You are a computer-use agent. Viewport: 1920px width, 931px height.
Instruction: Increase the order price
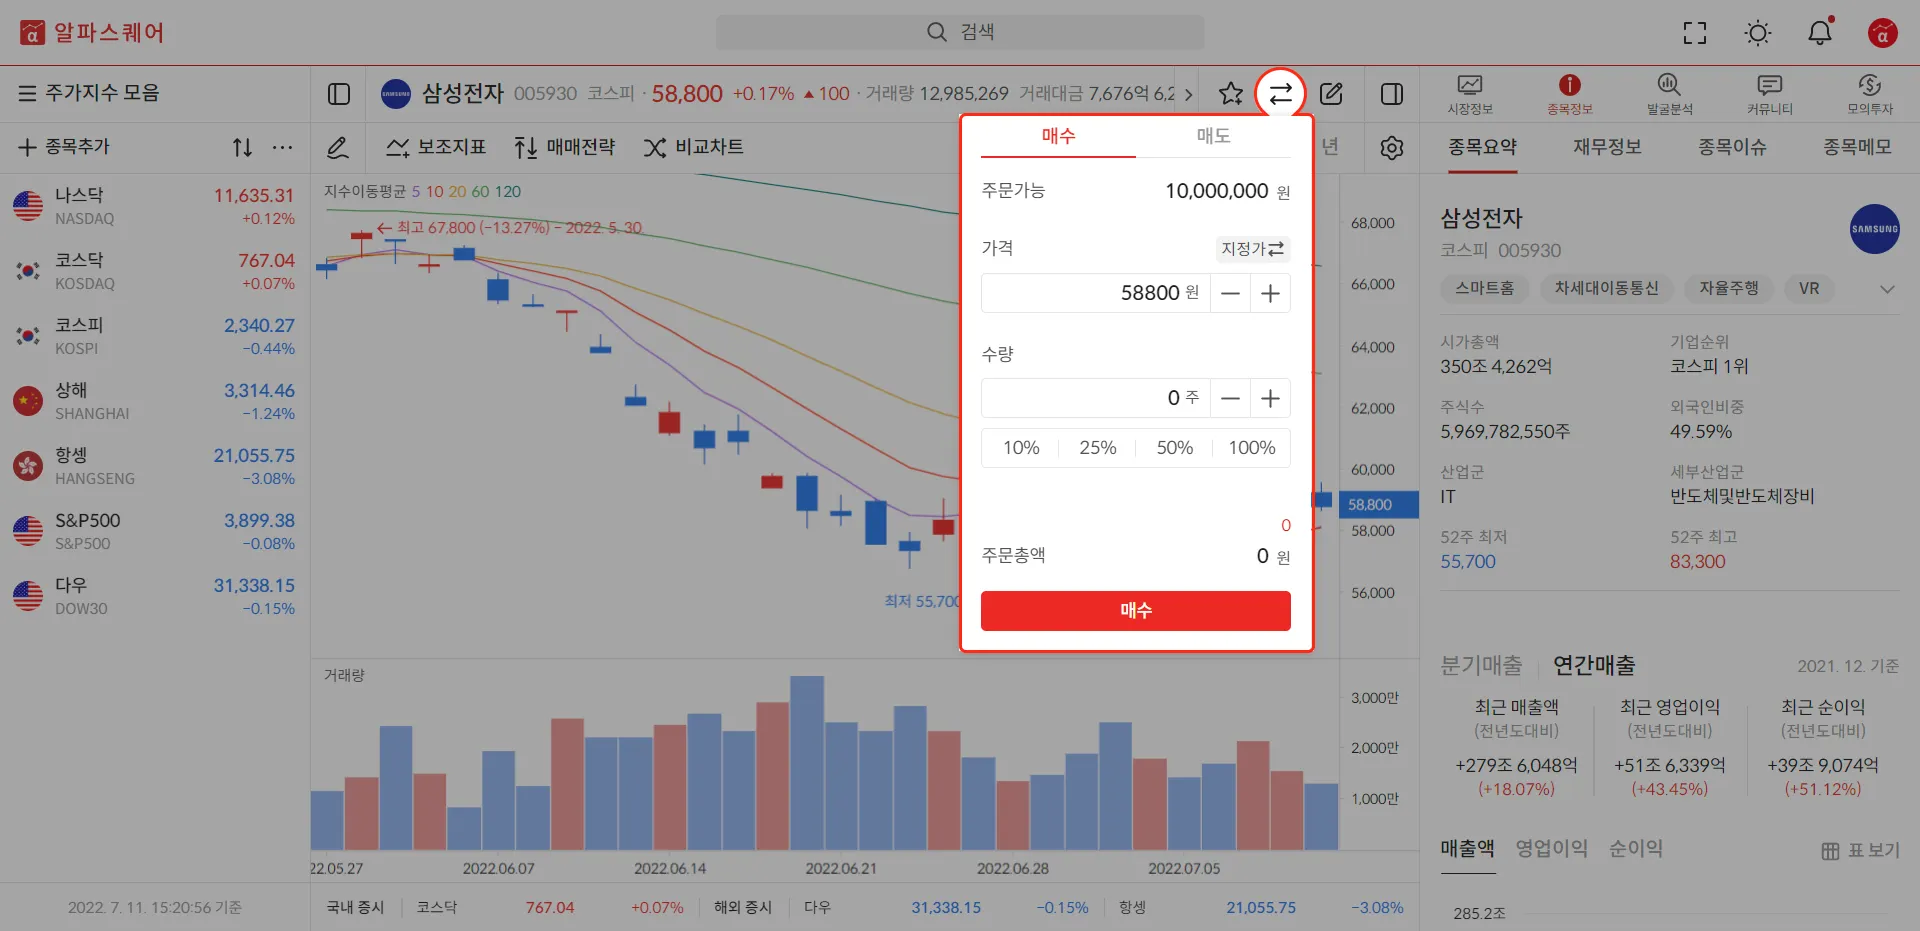1270,293
